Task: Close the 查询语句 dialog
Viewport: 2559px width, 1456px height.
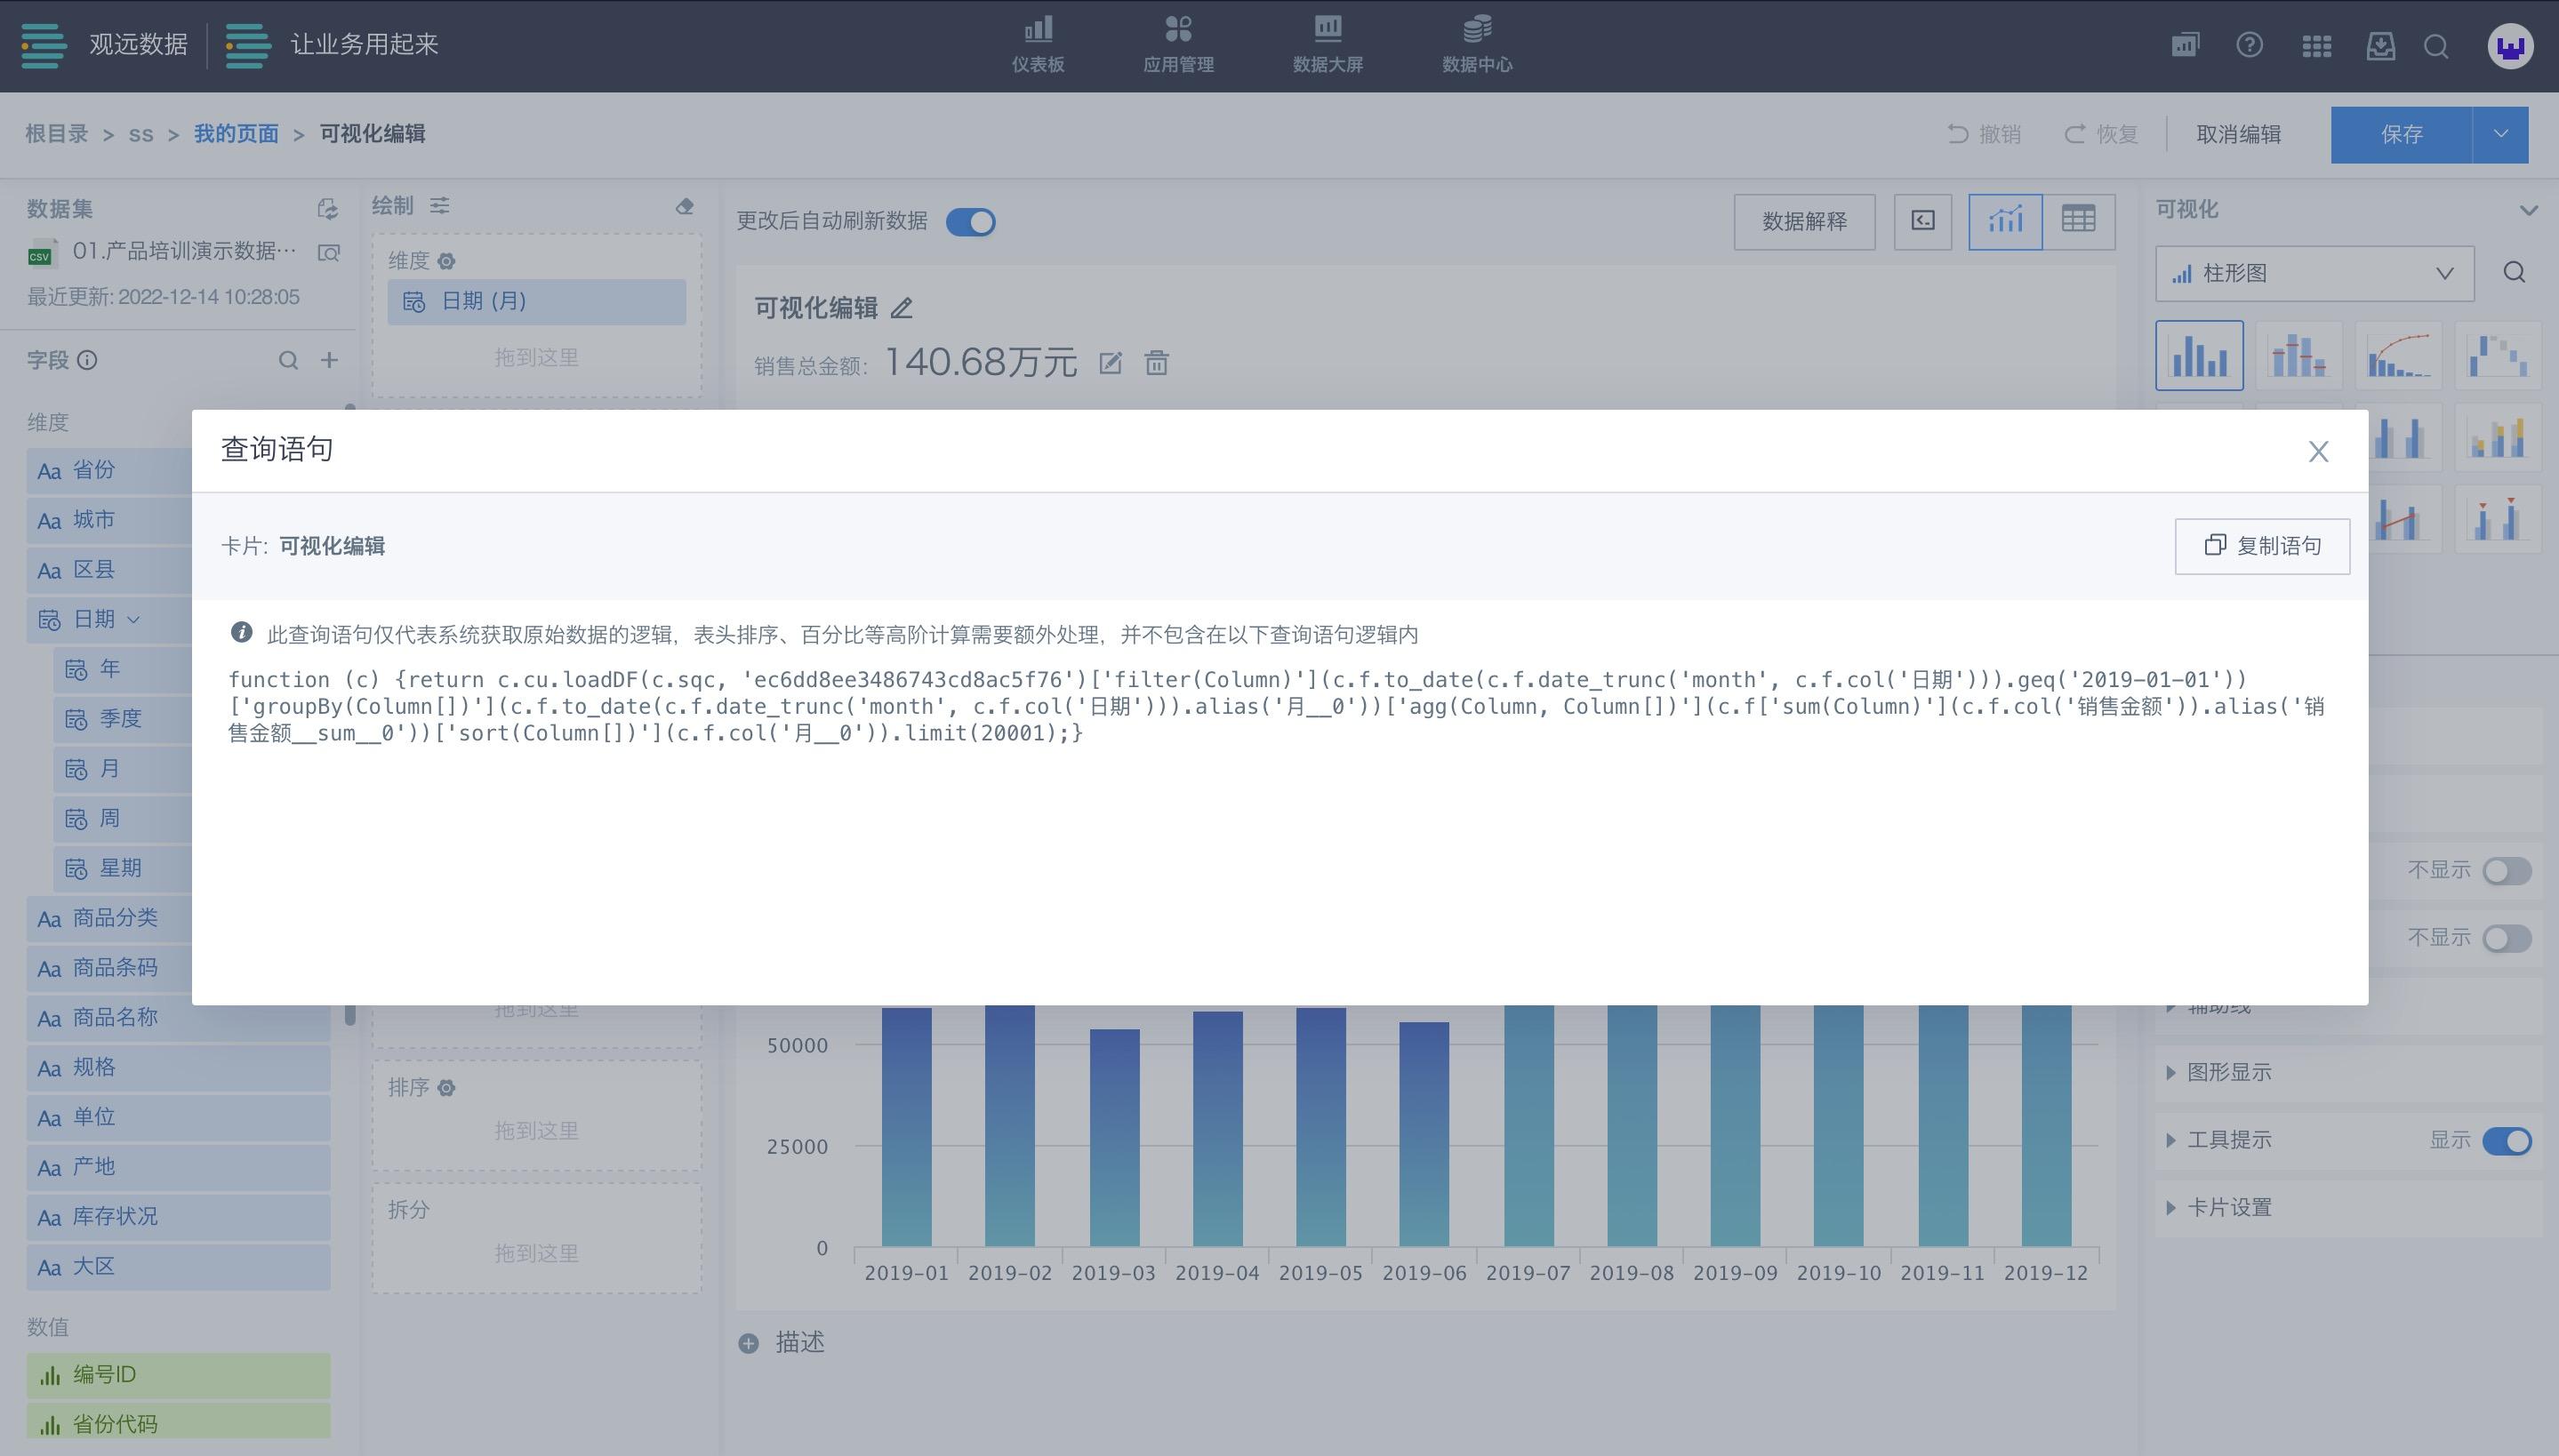Action: coord(2318,452)
